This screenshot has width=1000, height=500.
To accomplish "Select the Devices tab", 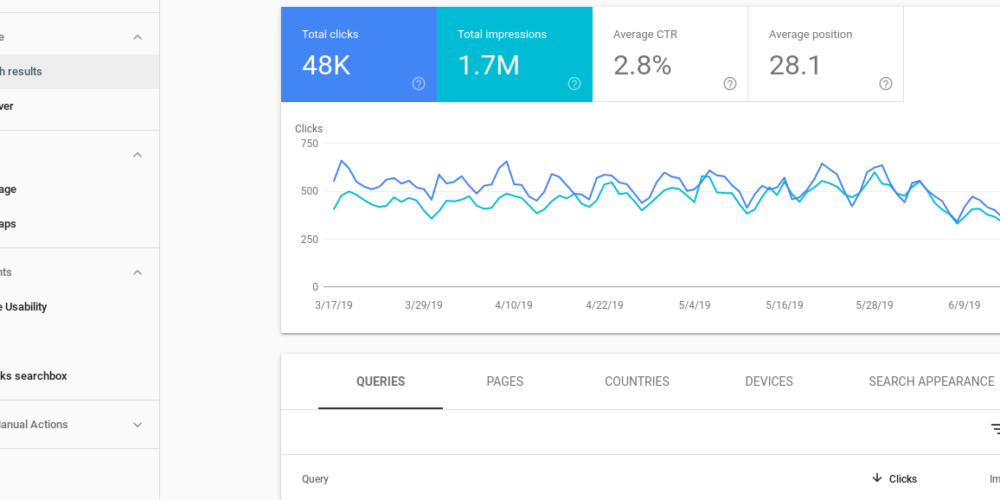I will (x=769, y=381).
